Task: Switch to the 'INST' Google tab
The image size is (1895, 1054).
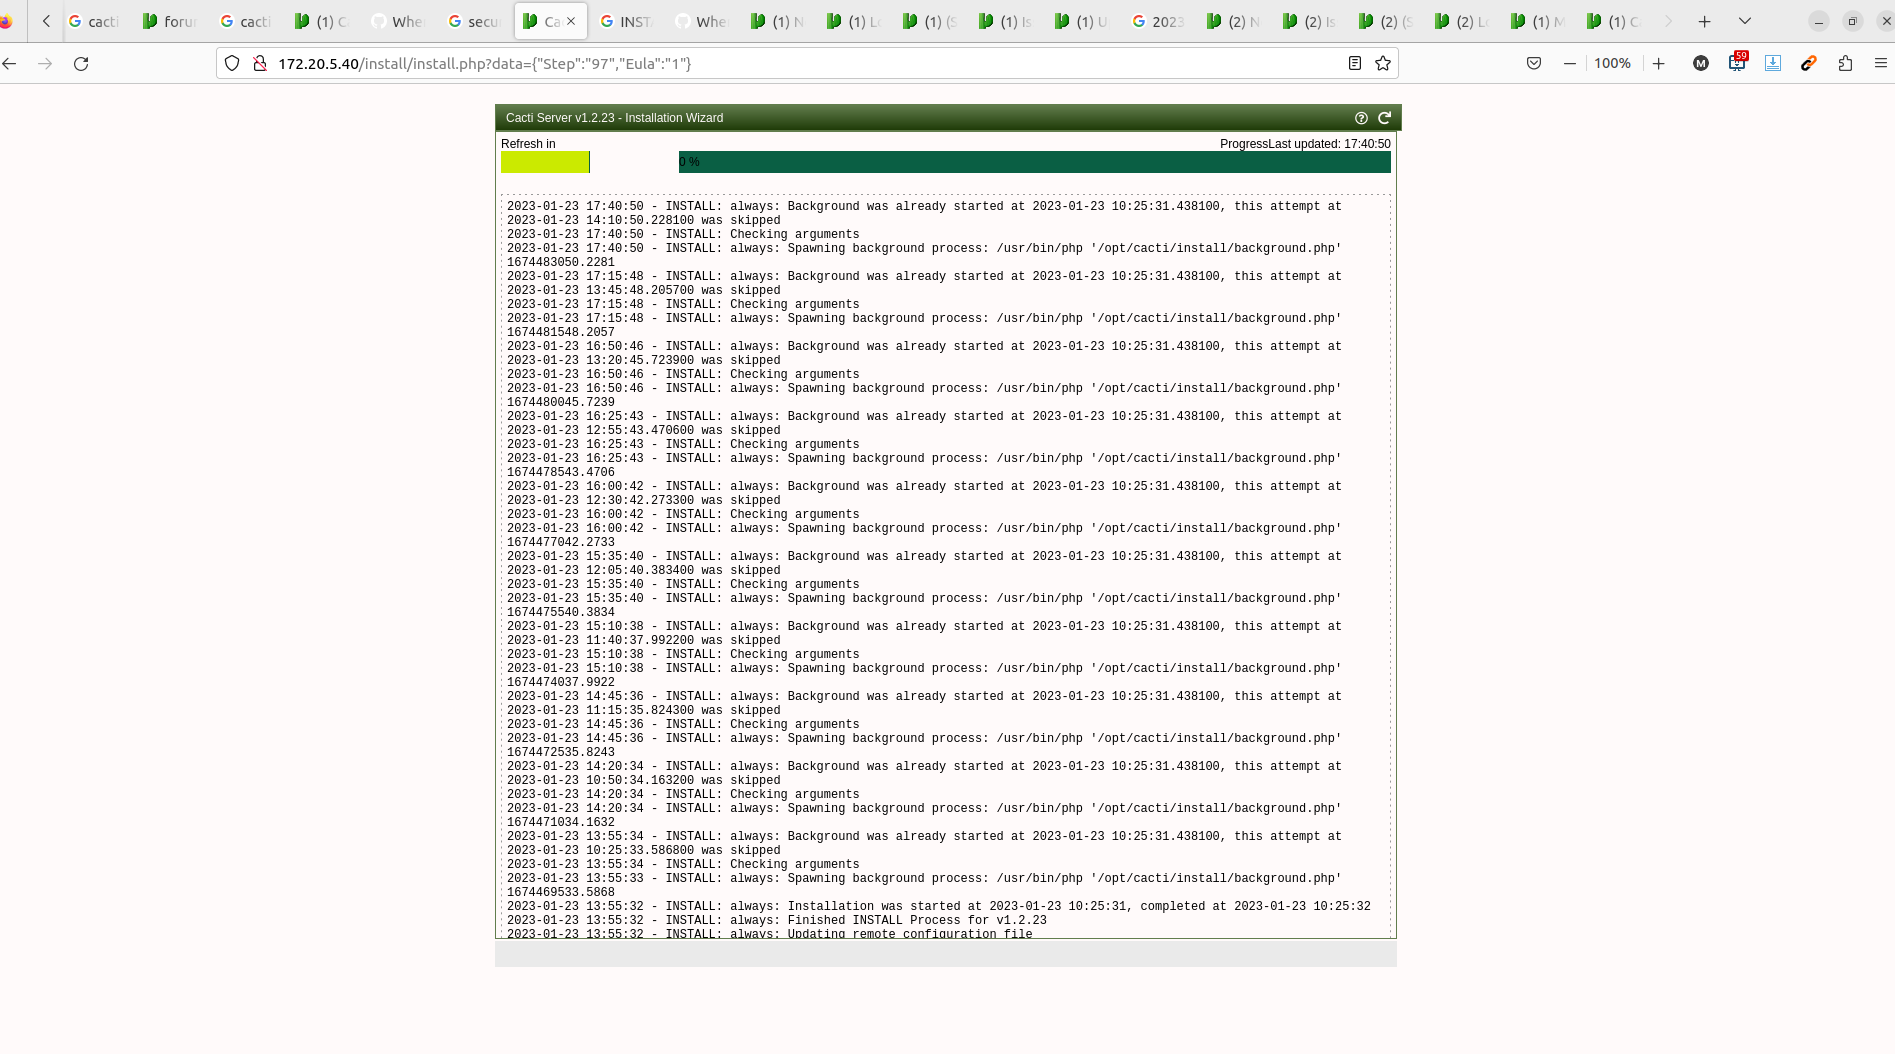Action: 627,21
